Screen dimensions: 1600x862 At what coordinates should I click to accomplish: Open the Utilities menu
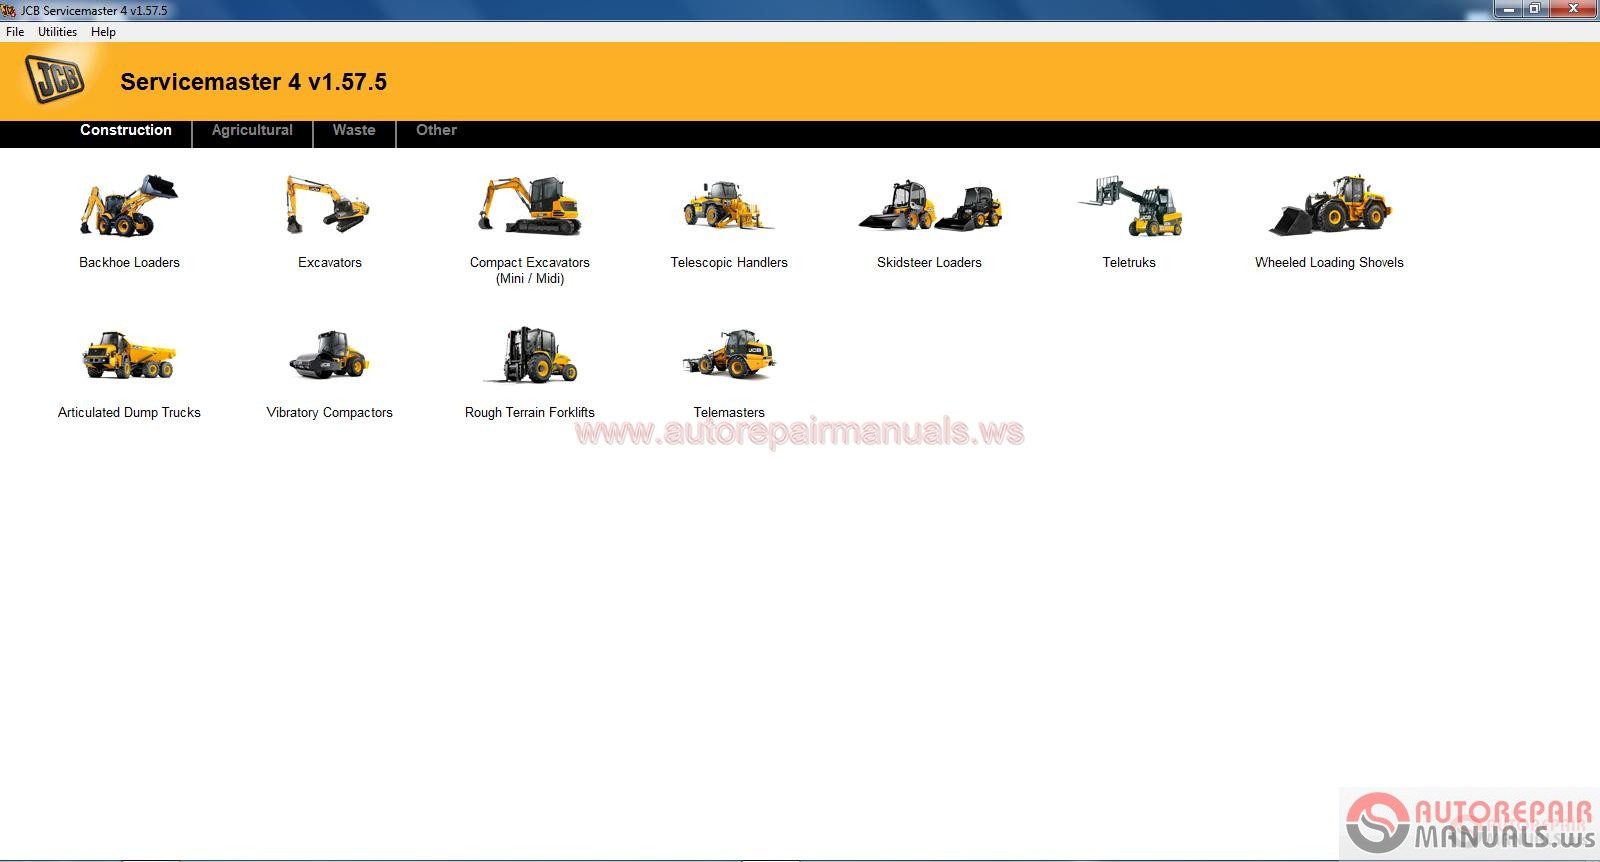(x=57, y=32)
